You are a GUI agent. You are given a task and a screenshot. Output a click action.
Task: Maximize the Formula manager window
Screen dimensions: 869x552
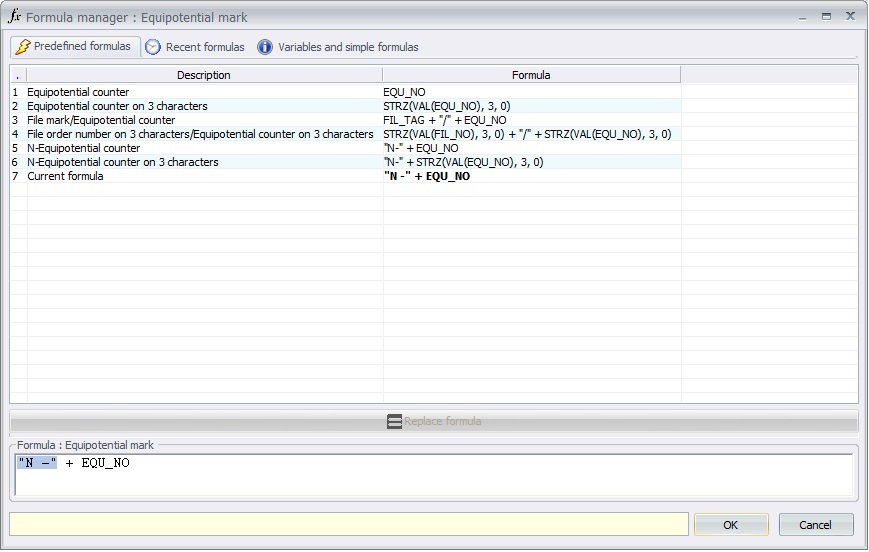point(826,17)
